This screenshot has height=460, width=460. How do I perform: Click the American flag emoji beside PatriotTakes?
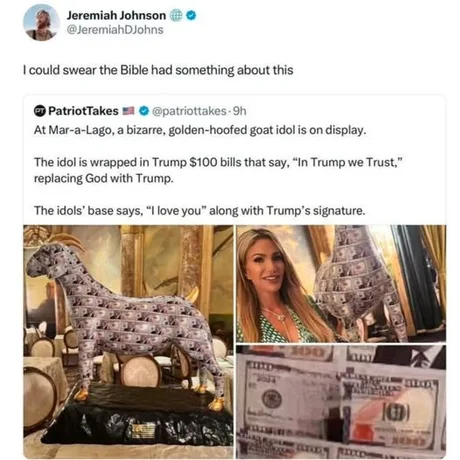click(128, 111)
